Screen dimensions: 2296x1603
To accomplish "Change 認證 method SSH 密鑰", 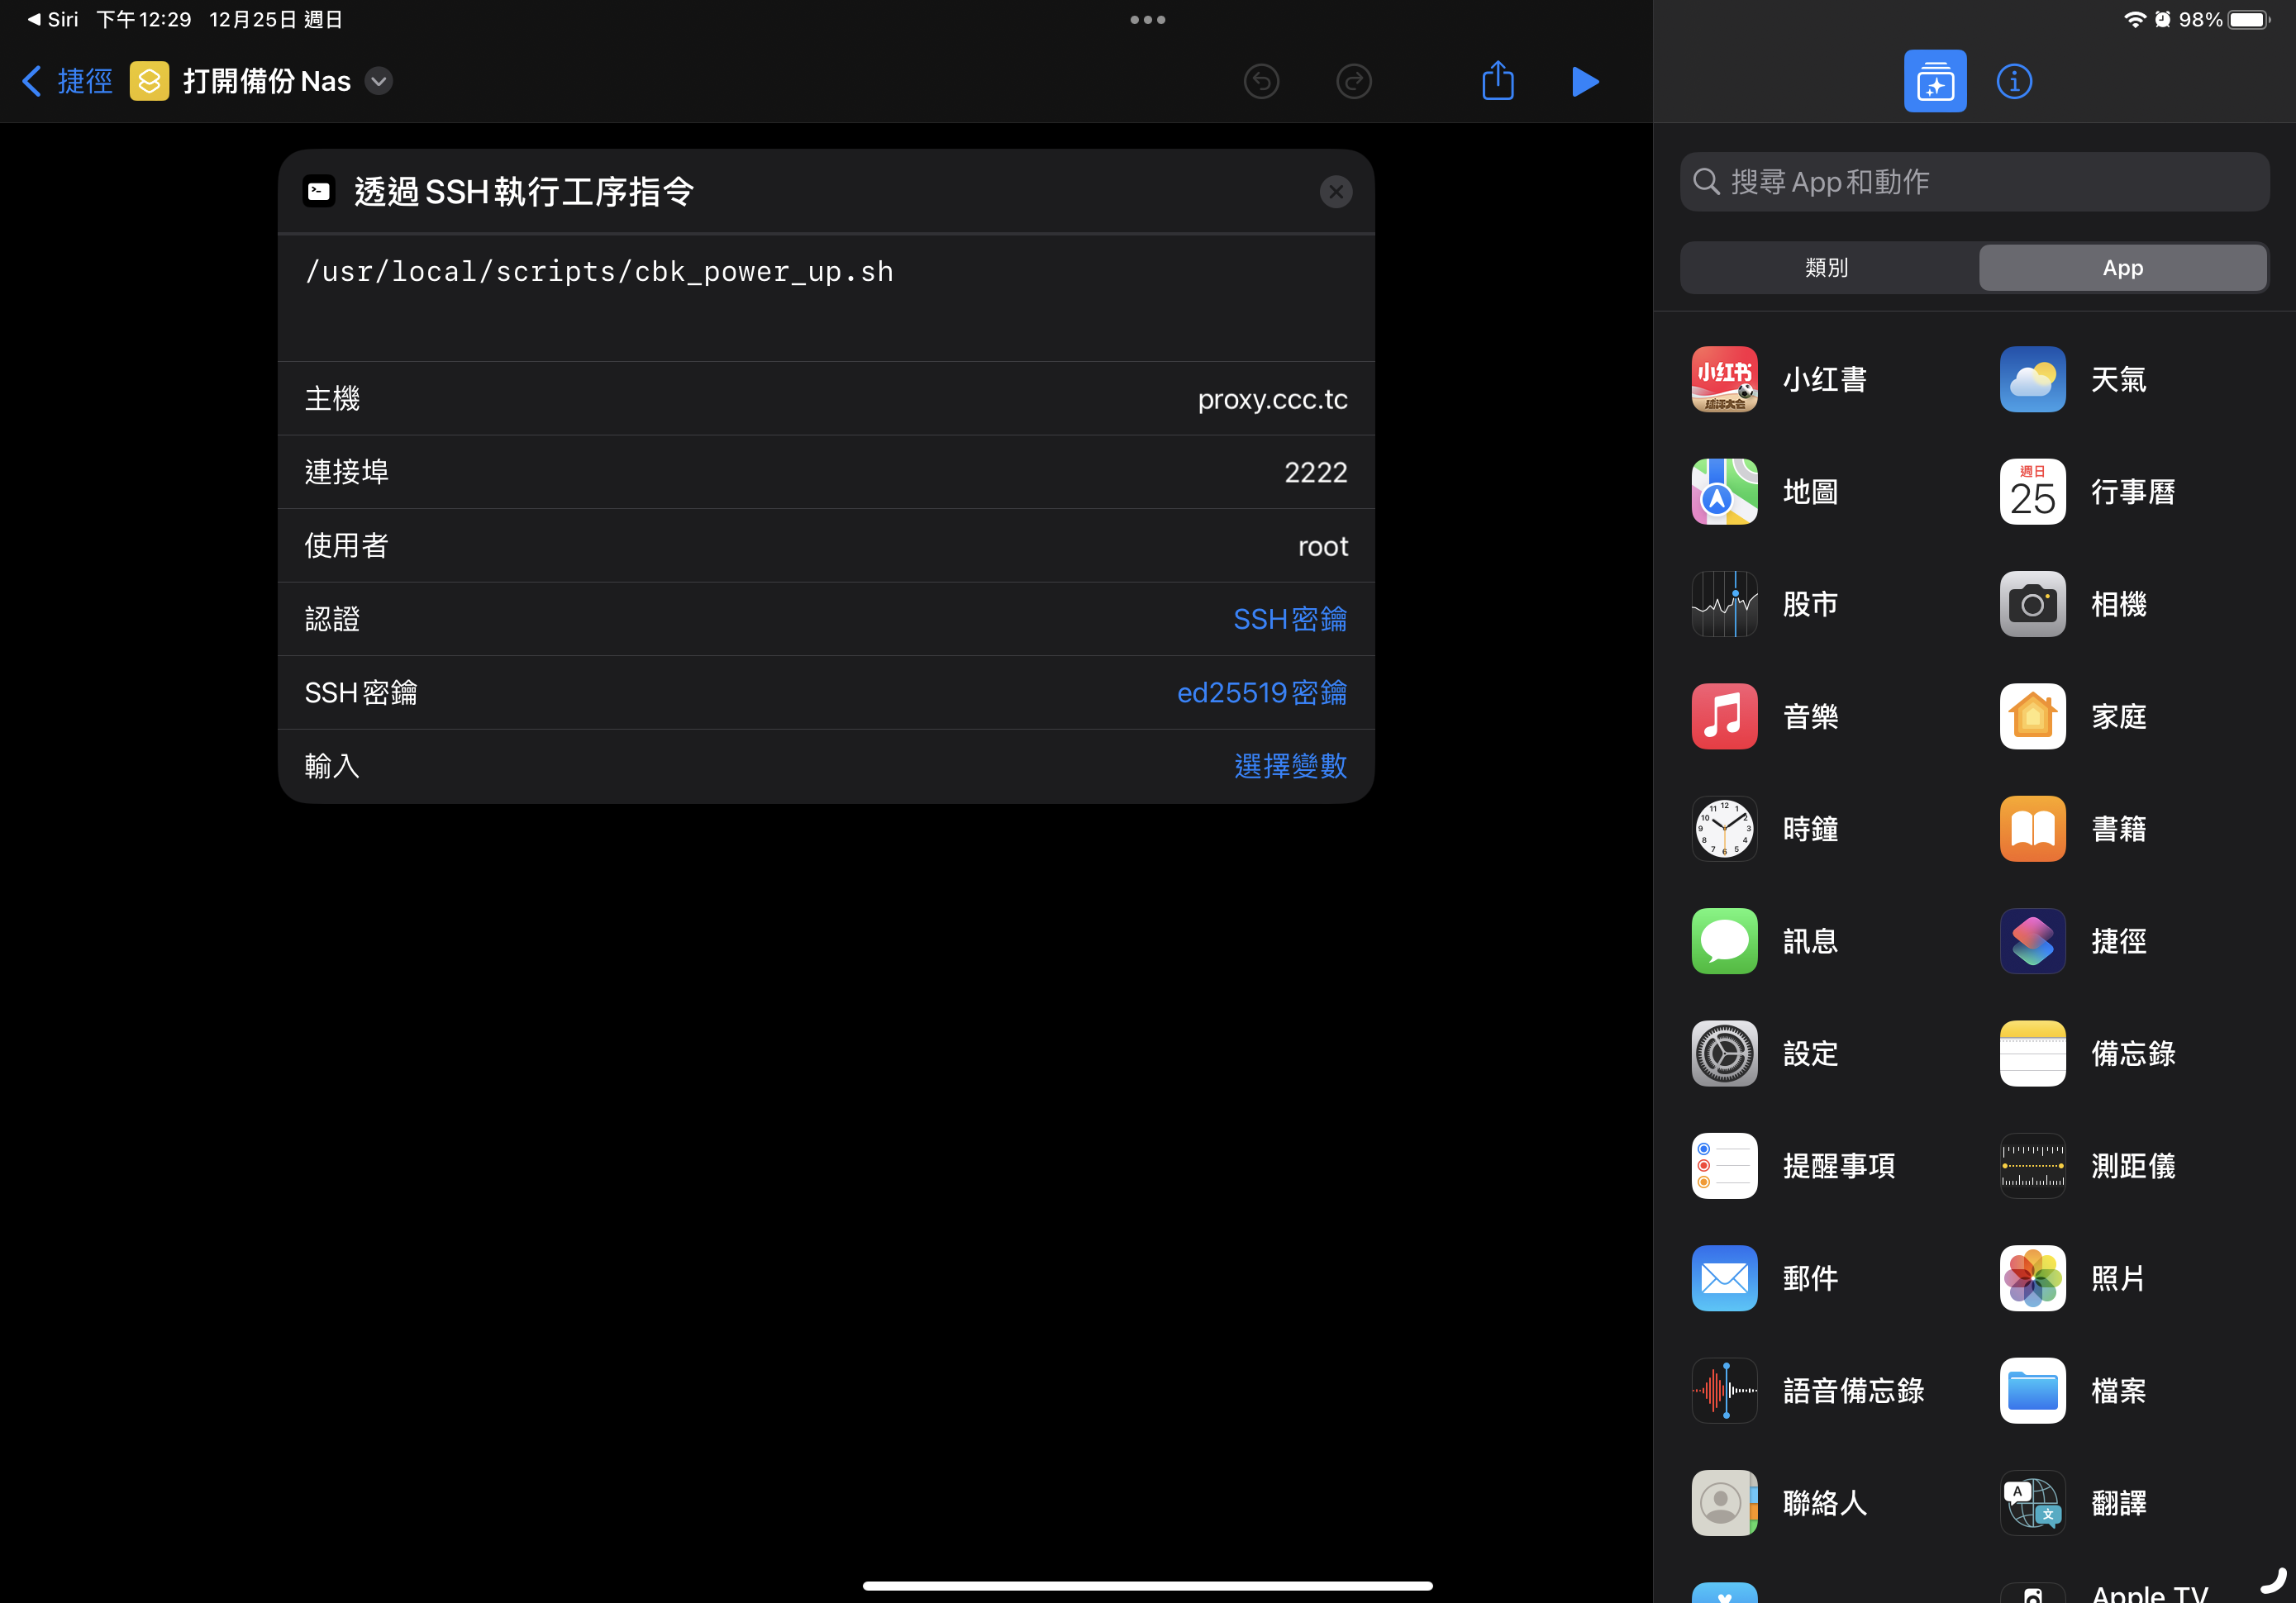I will click(x=1289, y=618).
